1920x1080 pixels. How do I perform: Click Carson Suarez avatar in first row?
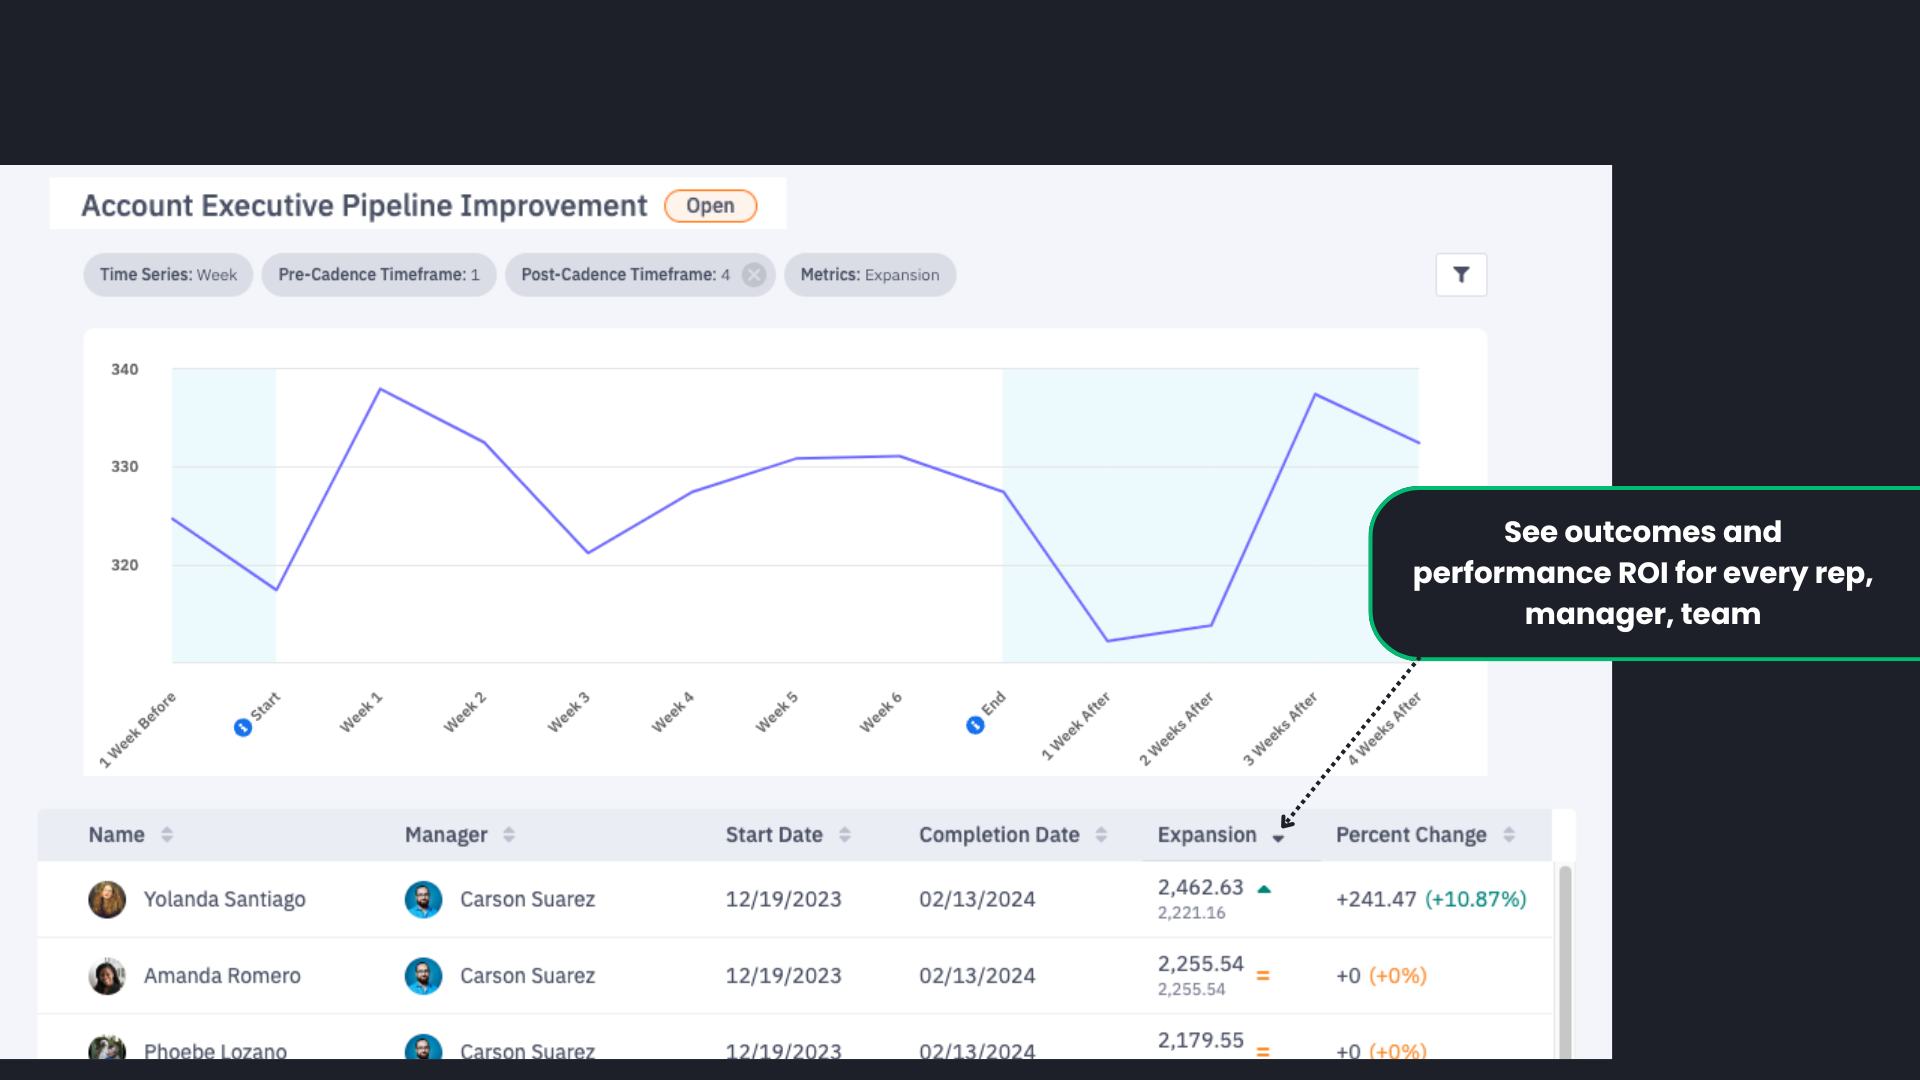click(x=423, y=899)
